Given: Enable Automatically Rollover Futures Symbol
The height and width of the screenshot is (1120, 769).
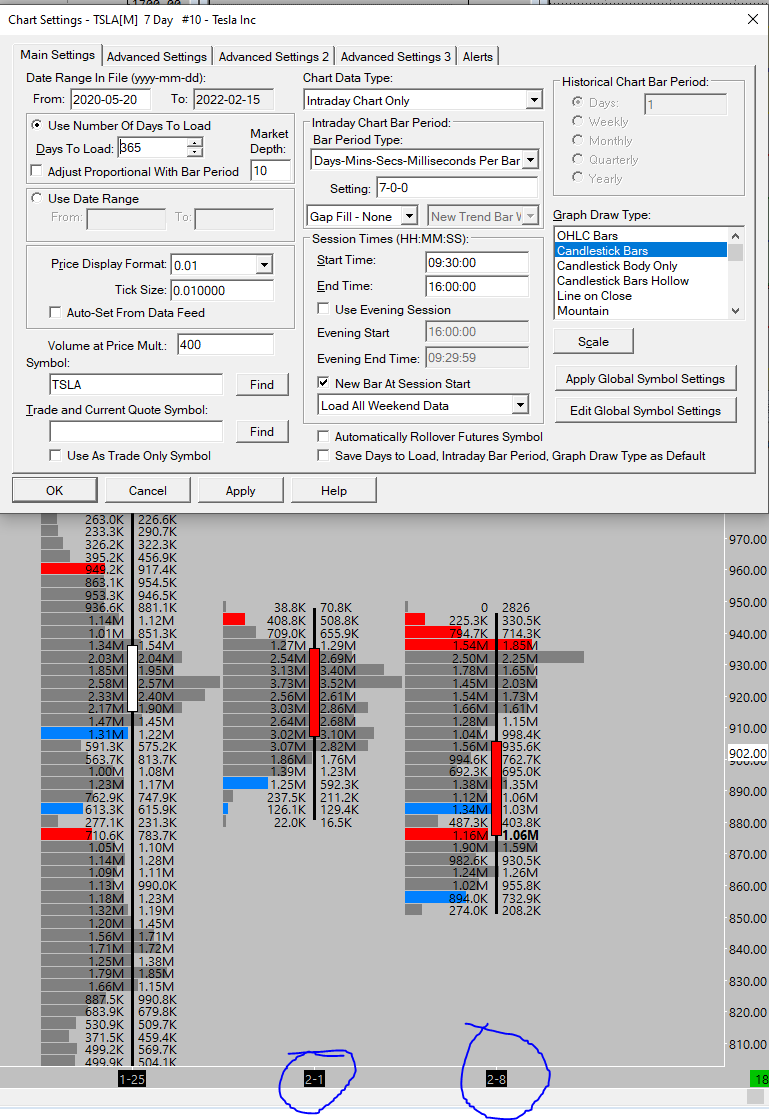Looking at the screenshot, I should tap(323, 436).
